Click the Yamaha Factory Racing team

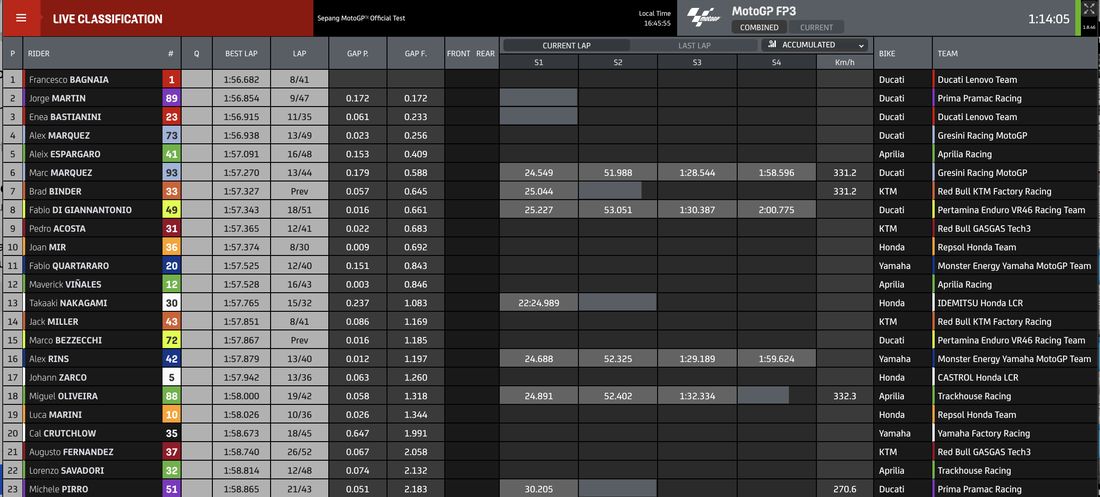pyautogui.click(x=984, y=433)
